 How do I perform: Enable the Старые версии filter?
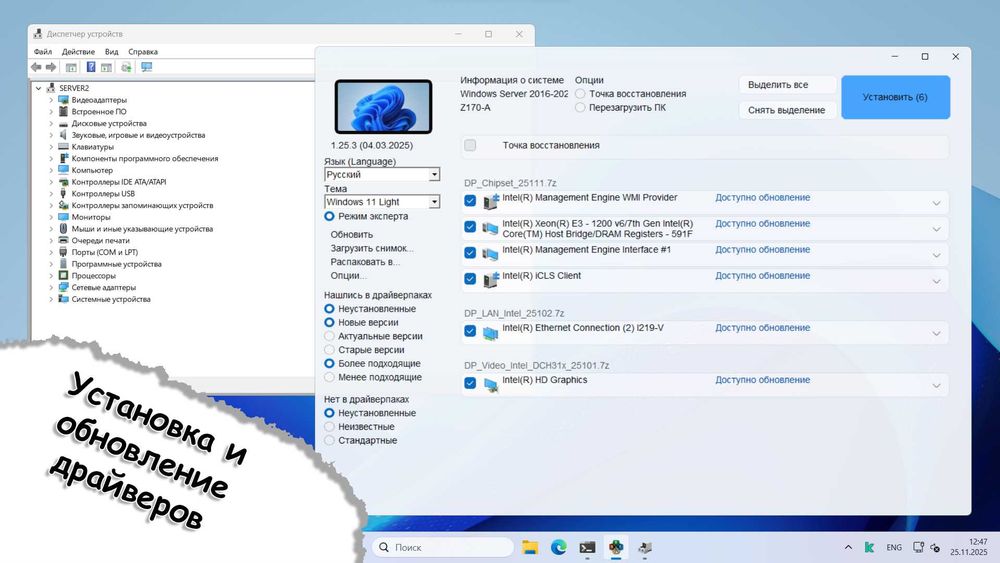point(329,349)
